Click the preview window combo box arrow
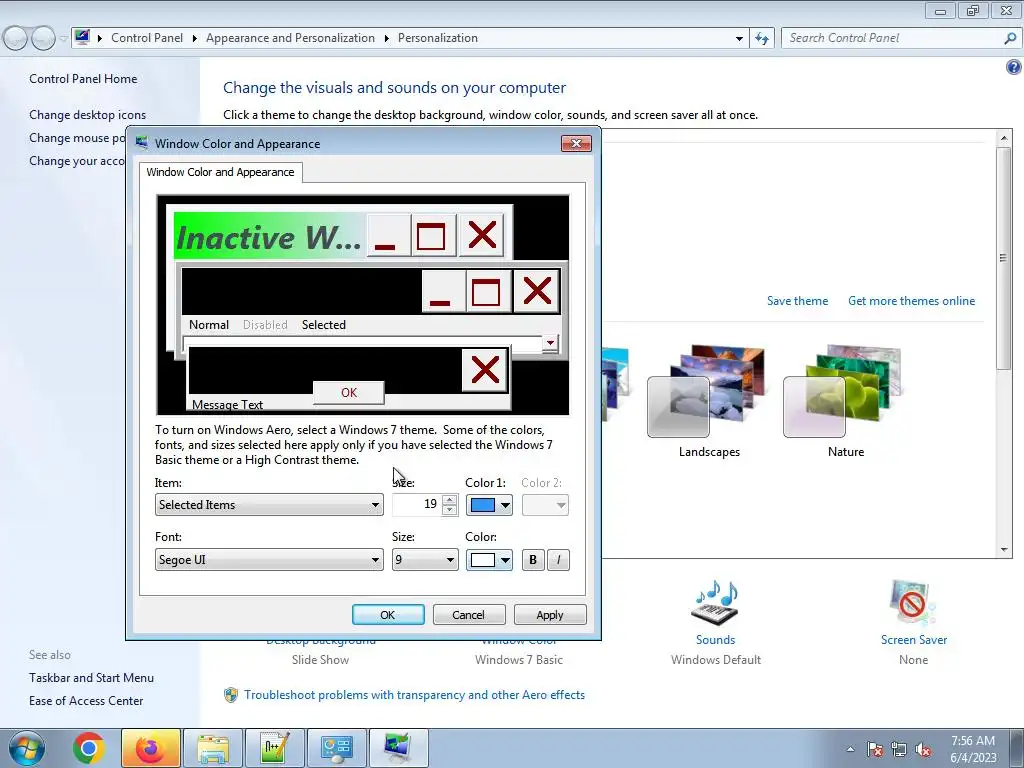 pyautogui.click(x=551, y=343)
